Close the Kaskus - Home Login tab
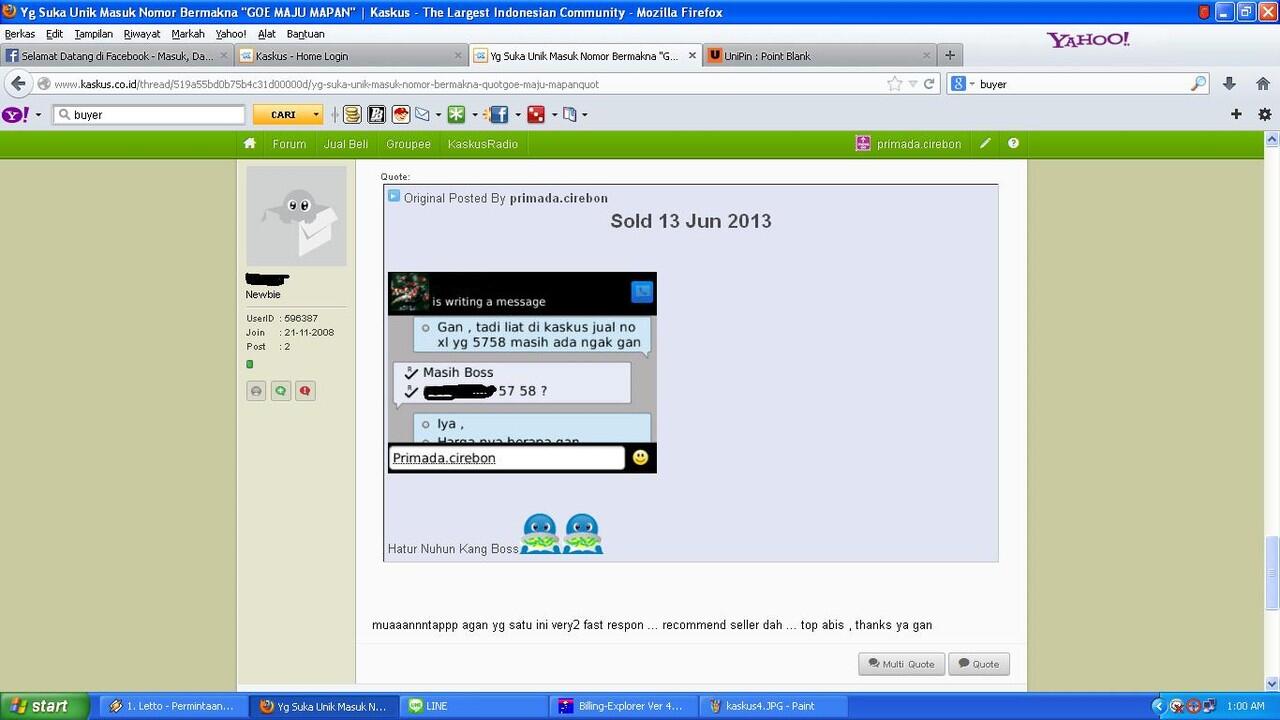The width and height of the screenshot is (1280, 720). 458,56
